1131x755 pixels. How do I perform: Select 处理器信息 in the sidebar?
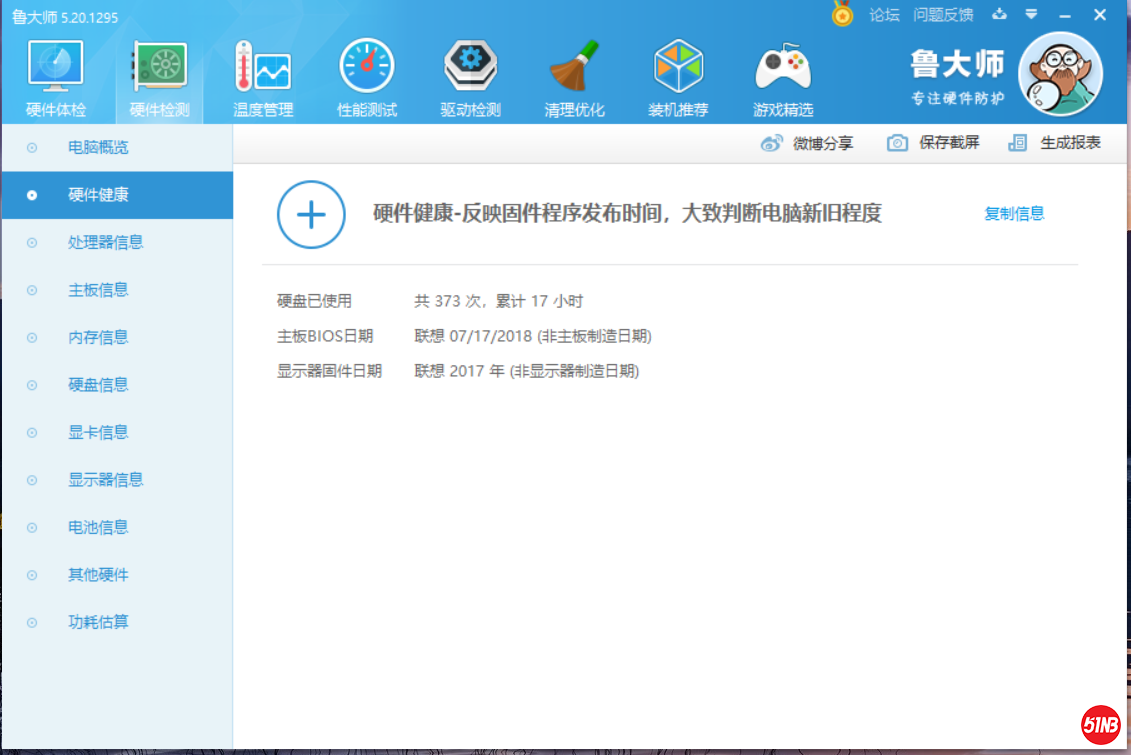tap(105, 242)
